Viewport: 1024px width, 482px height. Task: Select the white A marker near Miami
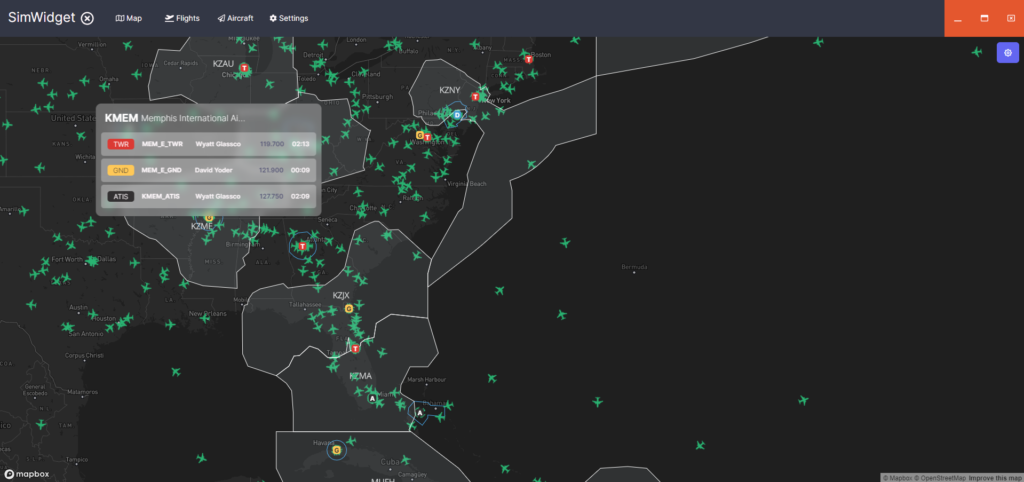click(x=373, y=397)
